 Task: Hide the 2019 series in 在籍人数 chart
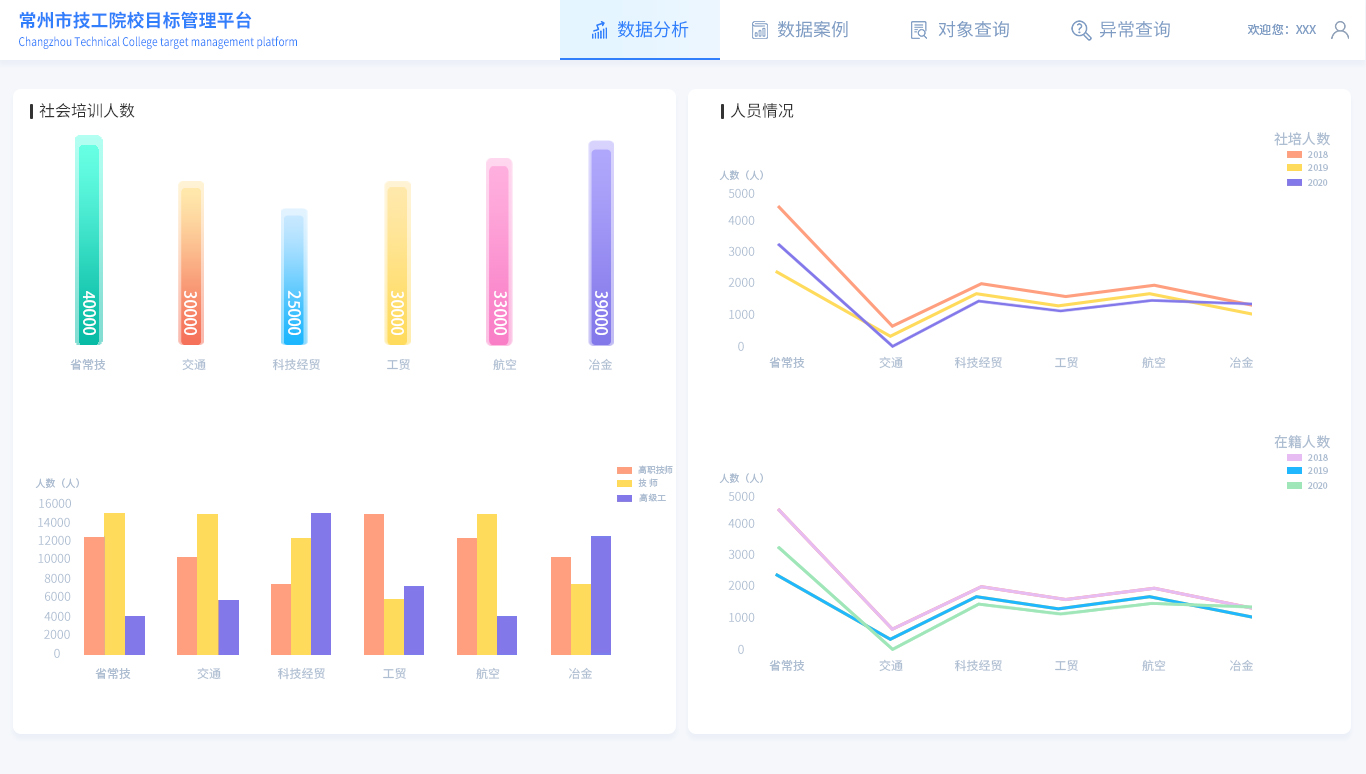[1307, 471]
